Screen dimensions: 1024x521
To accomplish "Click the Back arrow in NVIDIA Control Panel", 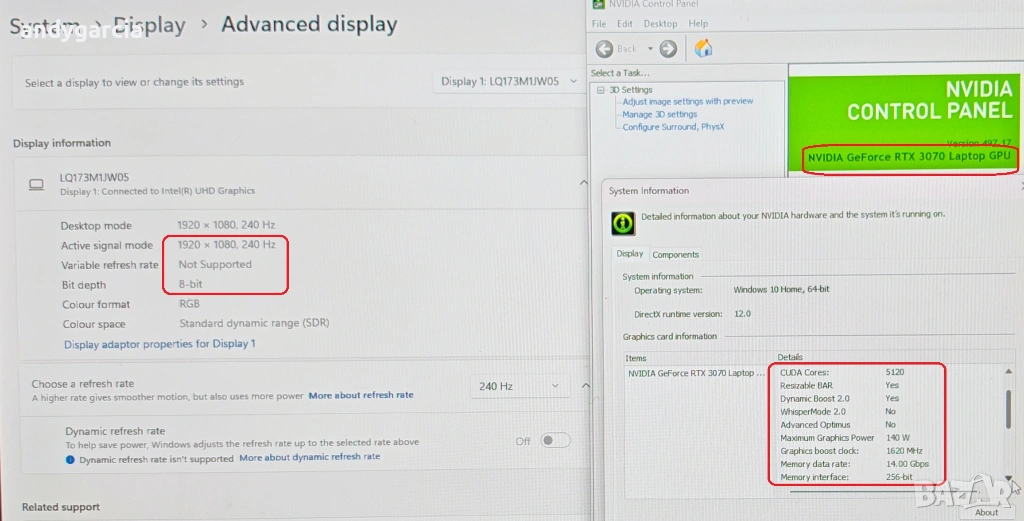I will point(605,49).
